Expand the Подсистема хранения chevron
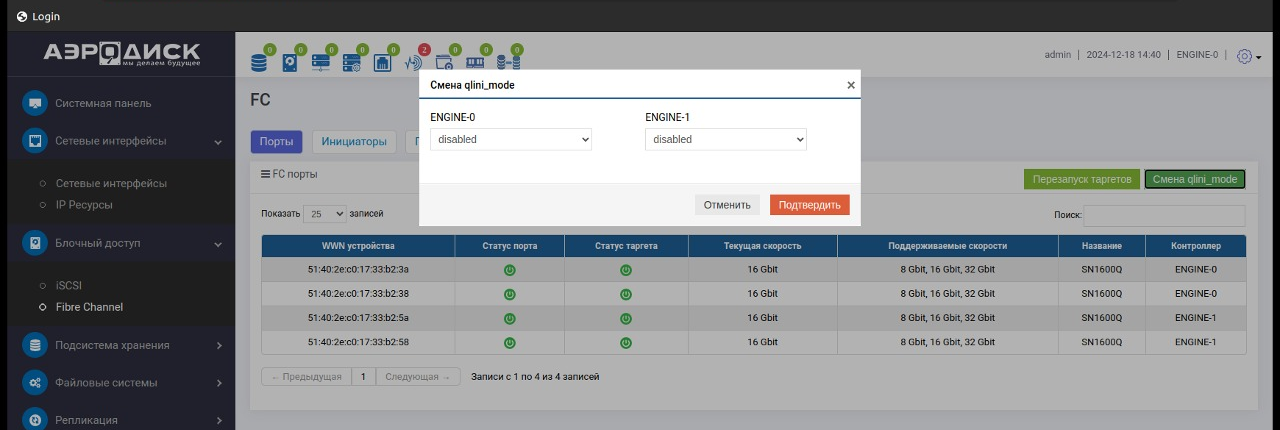The image size is (1280, 430). (218, 346)
